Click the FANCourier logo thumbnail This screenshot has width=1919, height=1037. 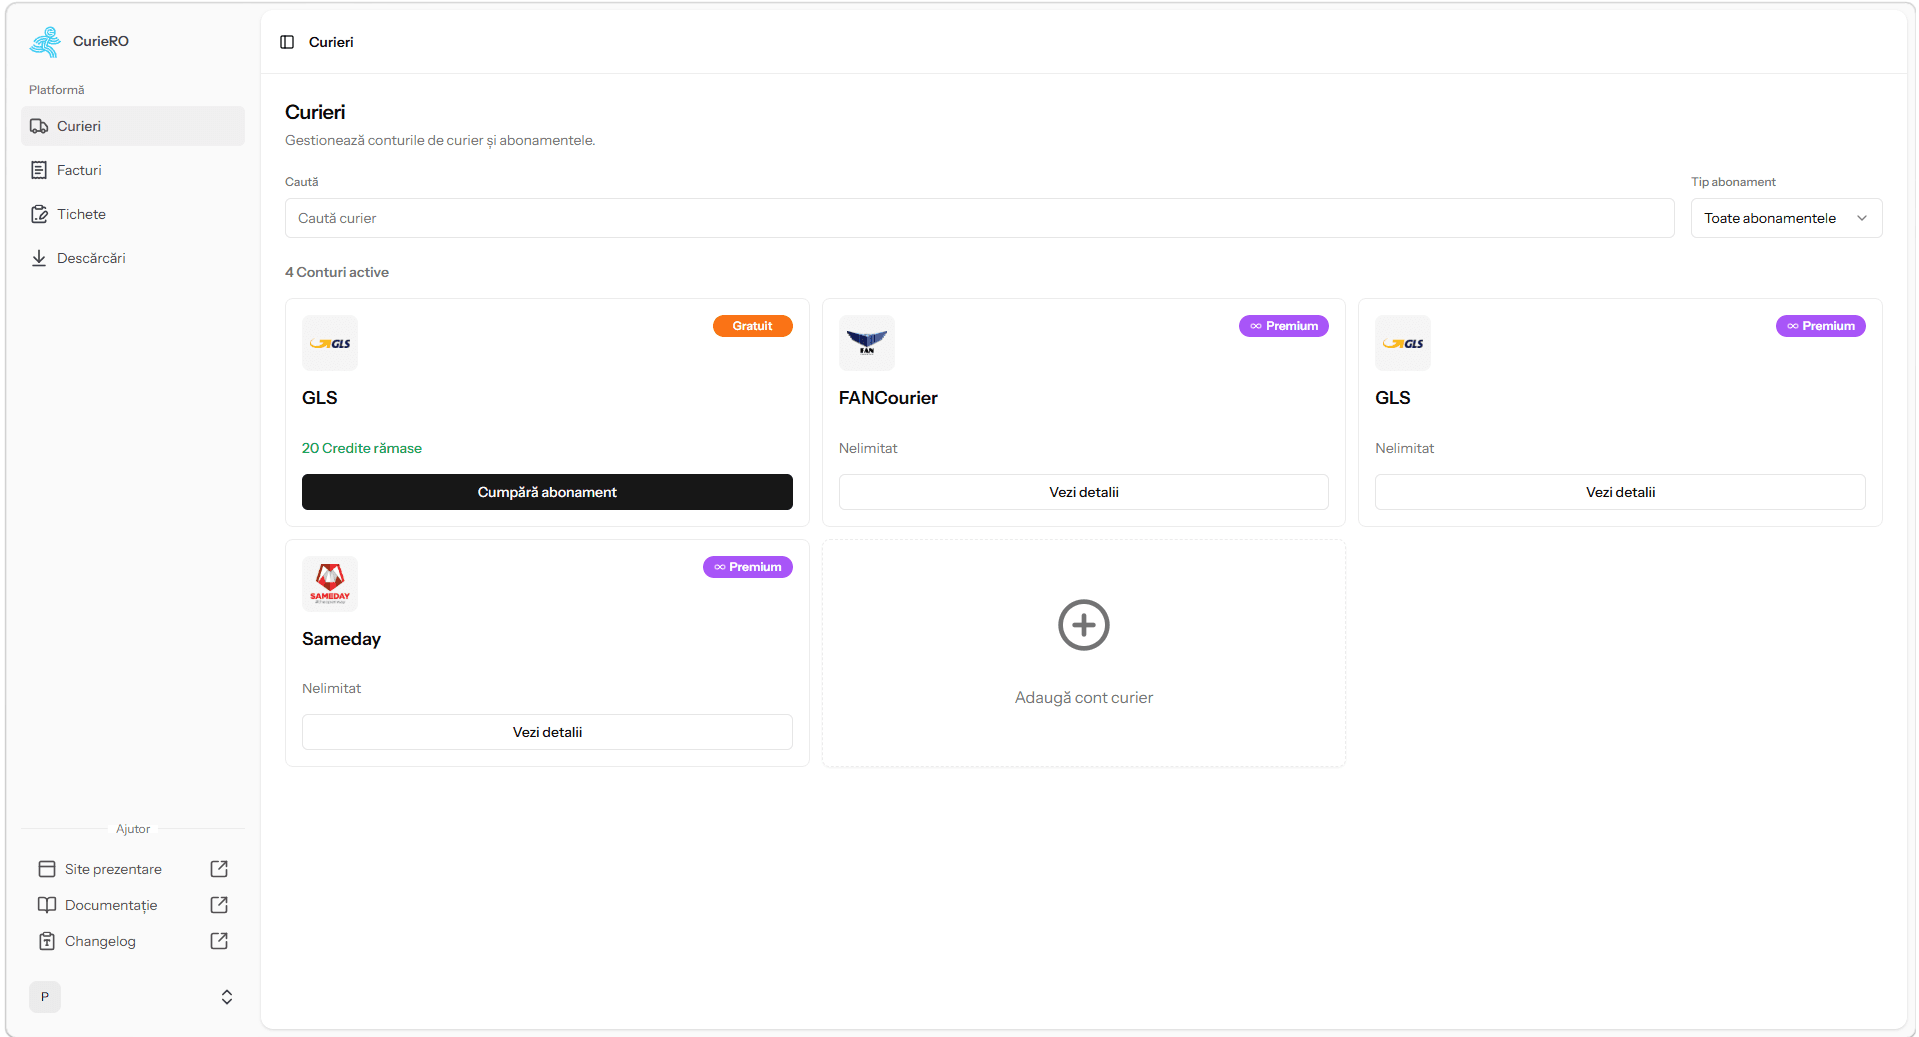(x=866, y=343)
